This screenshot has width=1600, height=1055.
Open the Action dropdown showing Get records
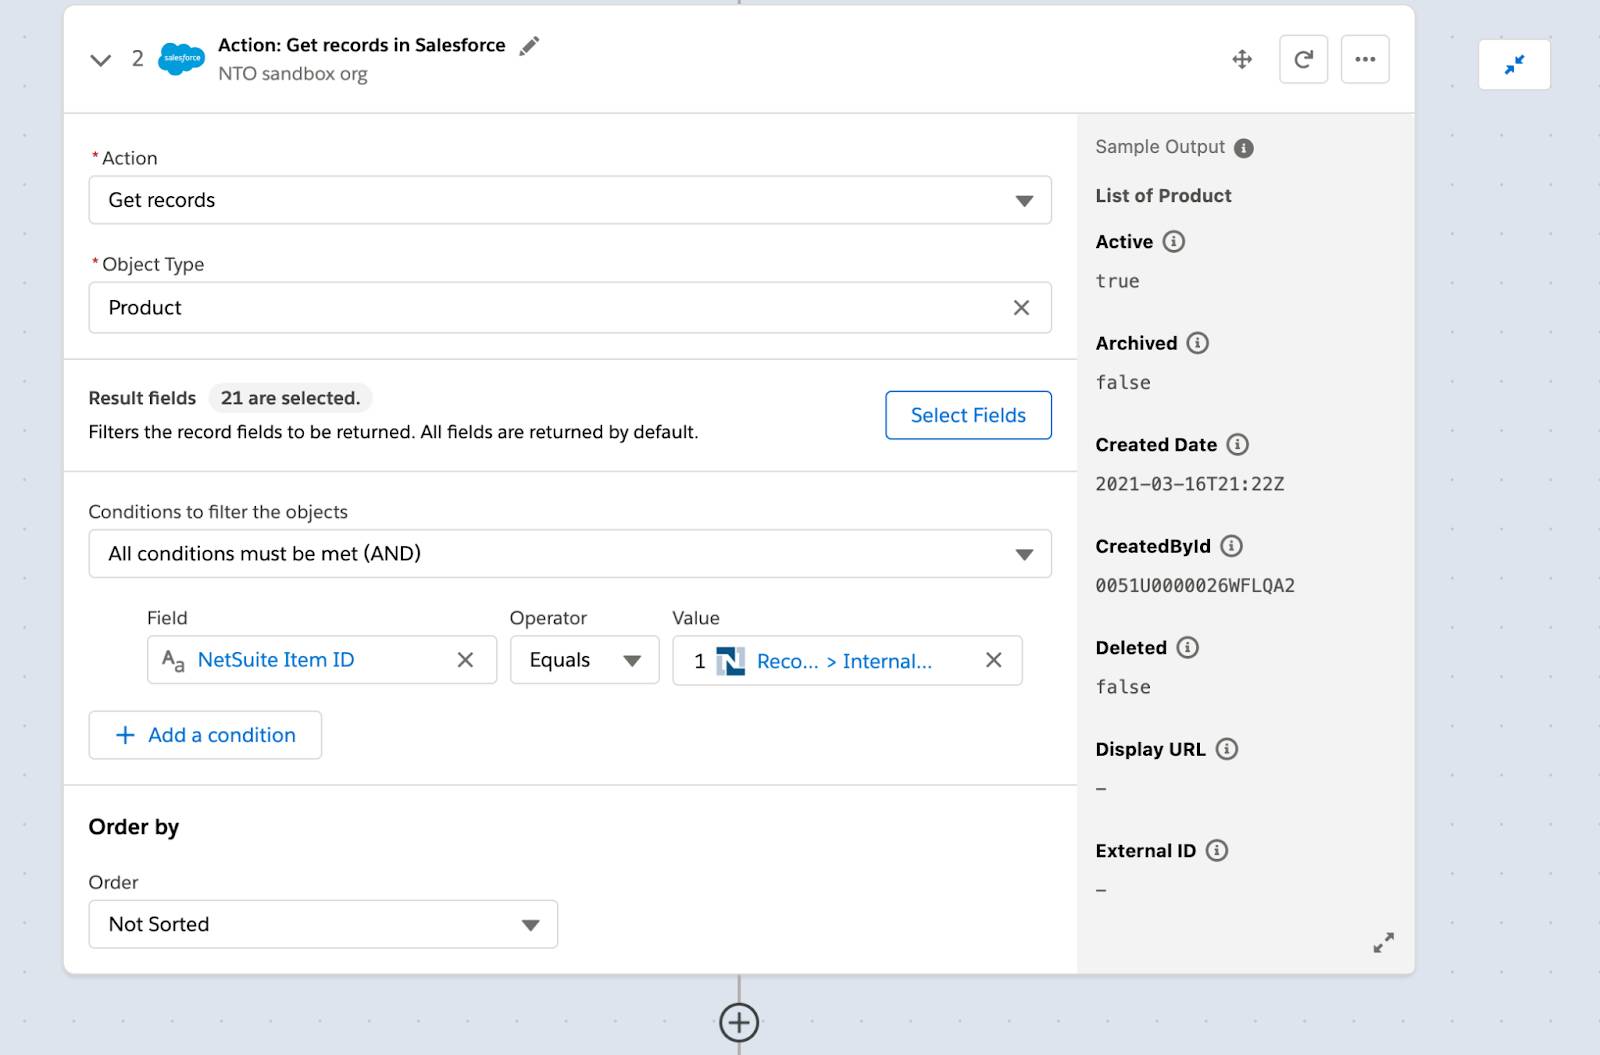(x=570, y=200)
